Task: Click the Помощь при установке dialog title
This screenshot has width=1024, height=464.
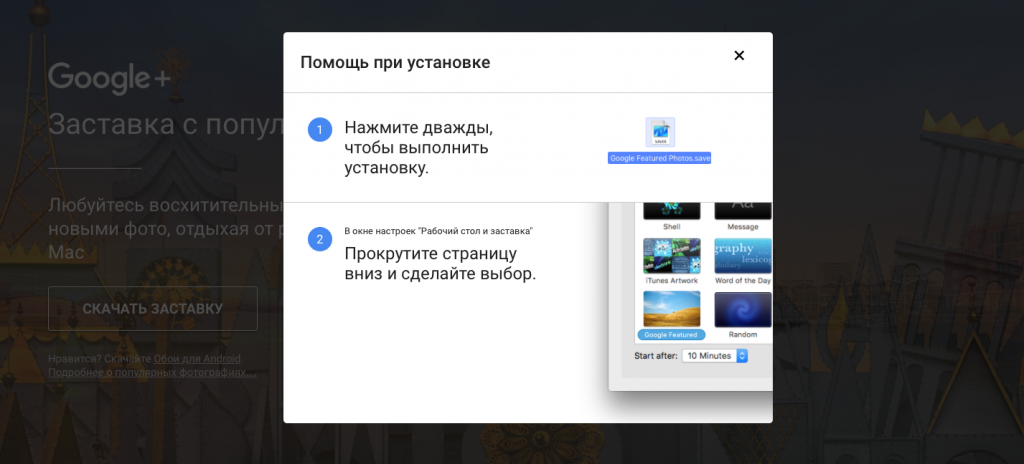Action: [x=395, y=63]
